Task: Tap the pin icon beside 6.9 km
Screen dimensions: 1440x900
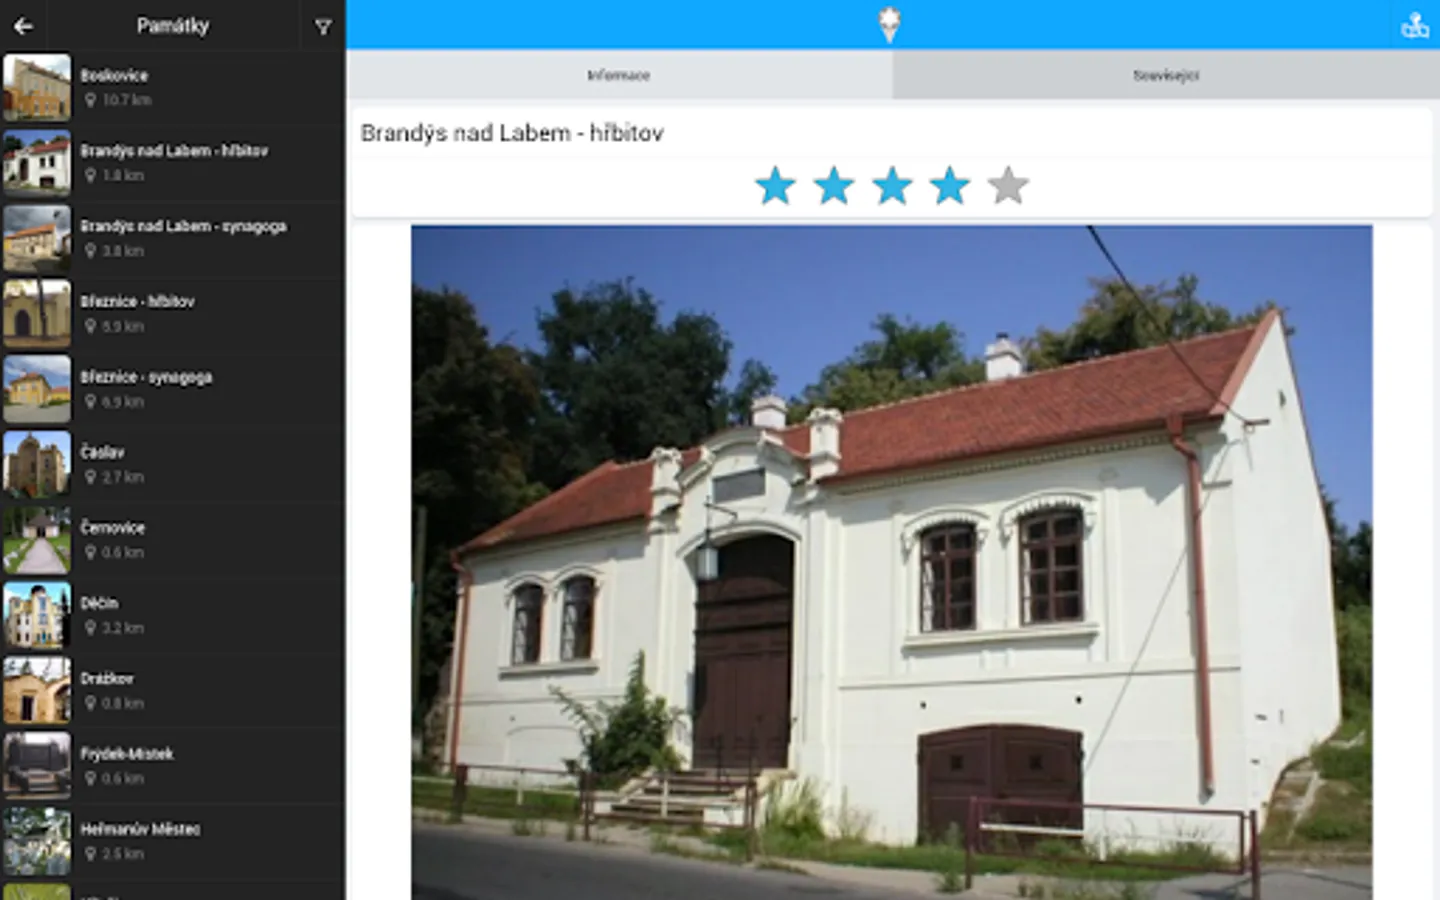Action: (x=90, y=401)
